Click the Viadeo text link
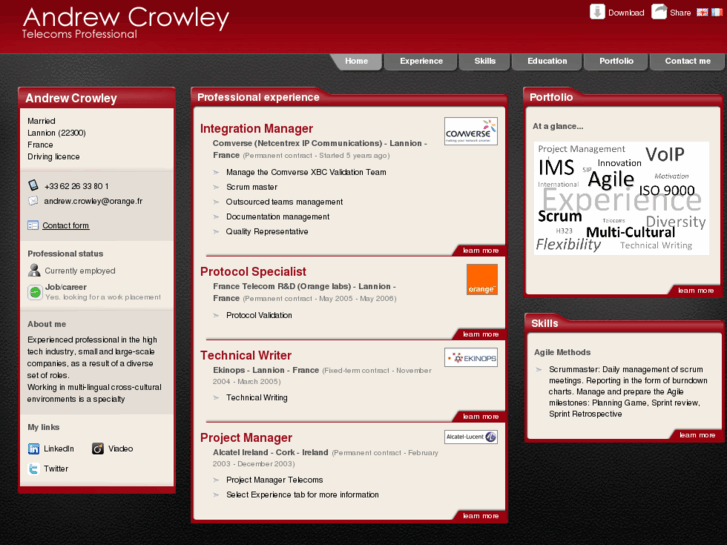727x545 pixels. pos(121,449)
